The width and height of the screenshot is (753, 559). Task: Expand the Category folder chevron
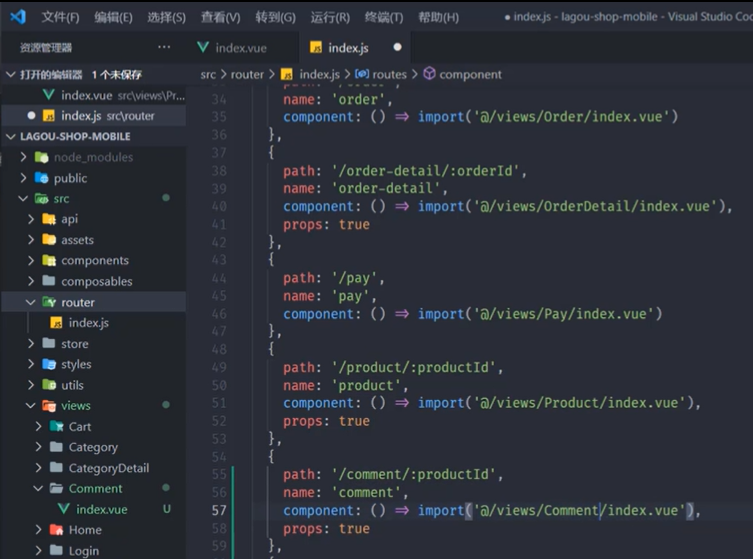[38, 447]
